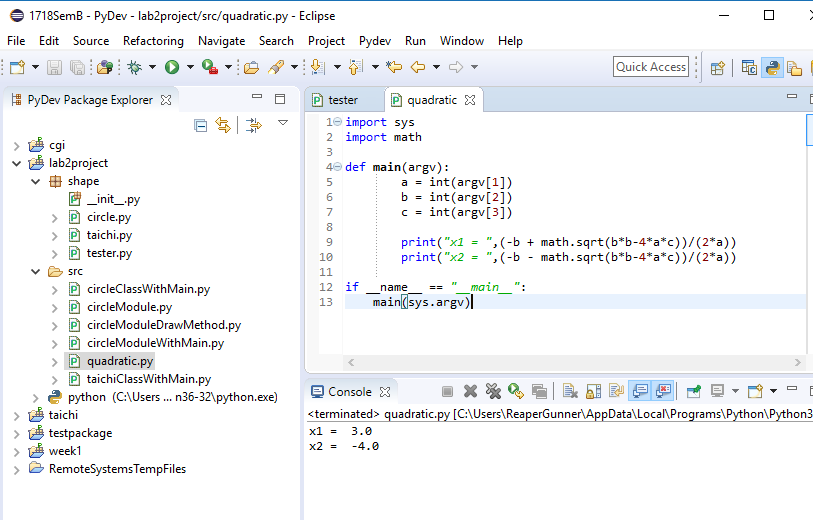Select circleModule.py in the src folder
The image size is (813, 520).
coord(129,307)
